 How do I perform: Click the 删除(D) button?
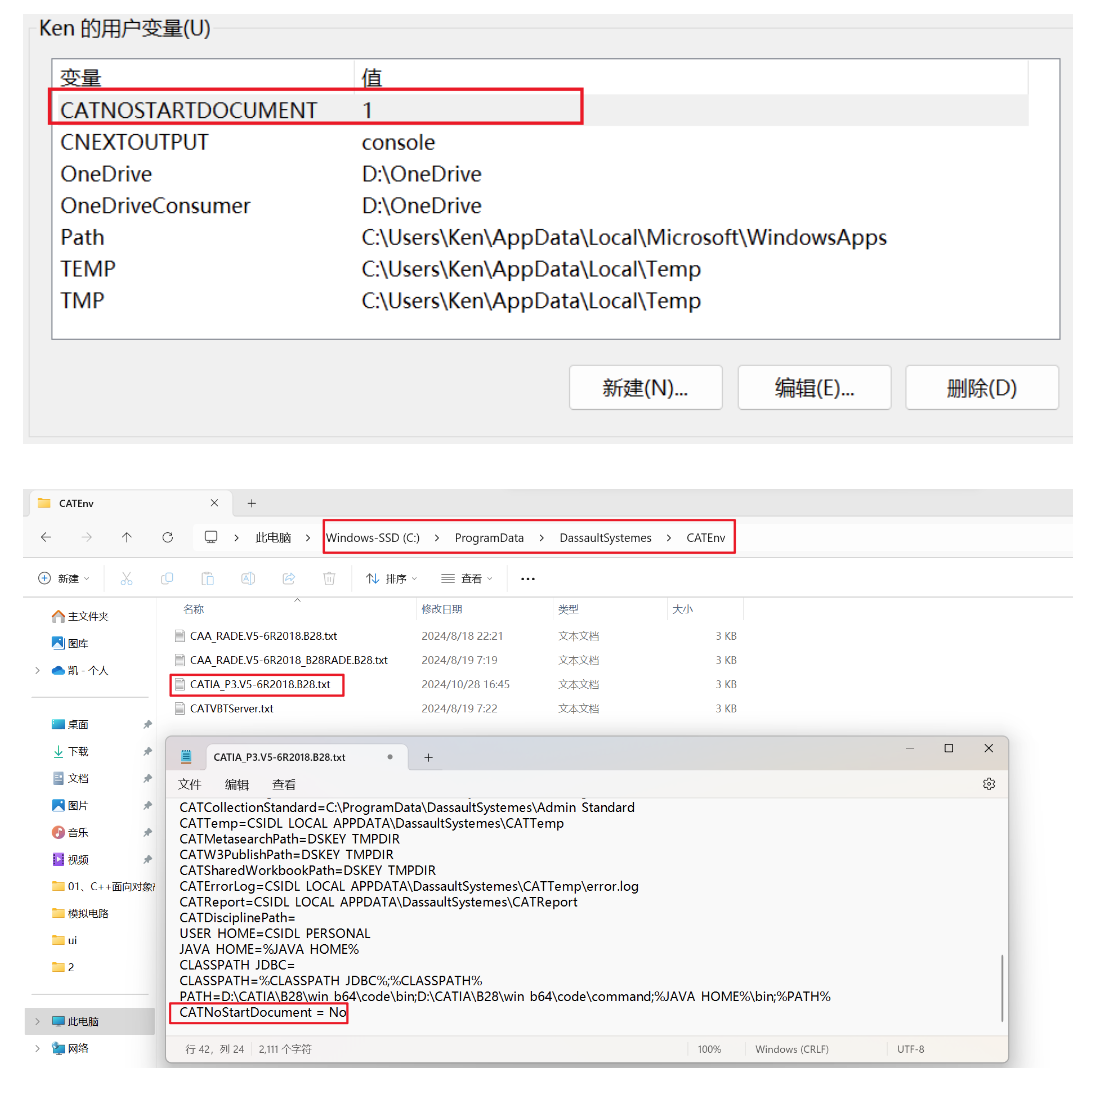point(982,388)
